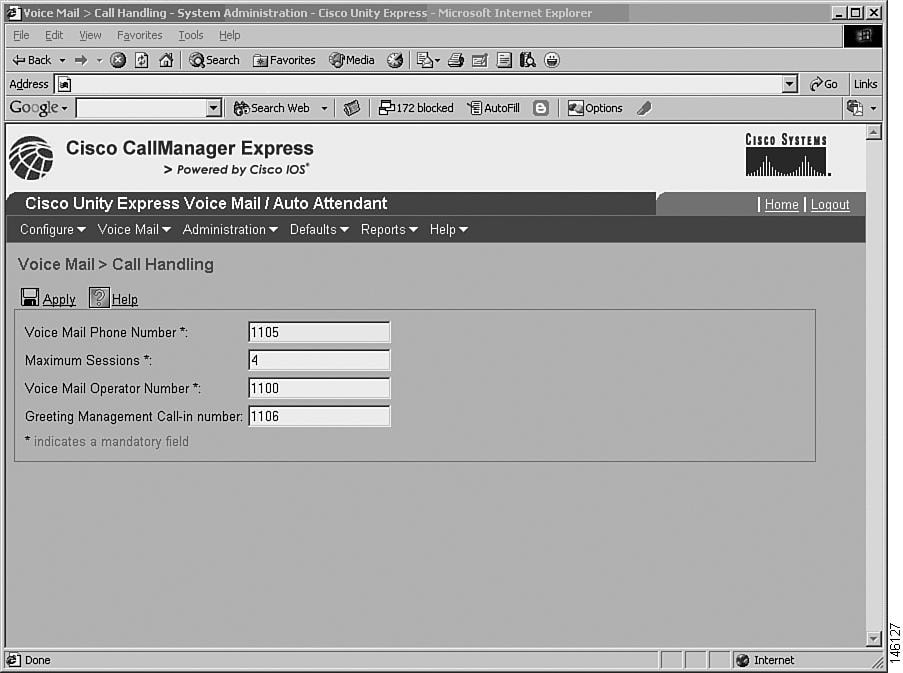This screenshot has width=903, height=673.
Task: Expand the Reports menu
Action: point(389,230)
